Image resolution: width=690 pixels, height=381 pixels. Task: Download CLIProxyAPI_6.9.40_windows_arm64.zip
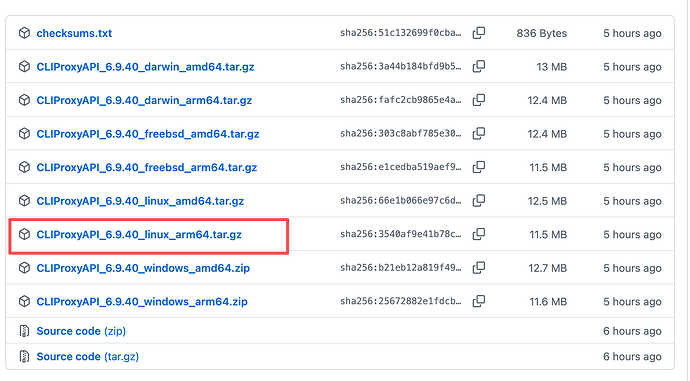[142, 302]
